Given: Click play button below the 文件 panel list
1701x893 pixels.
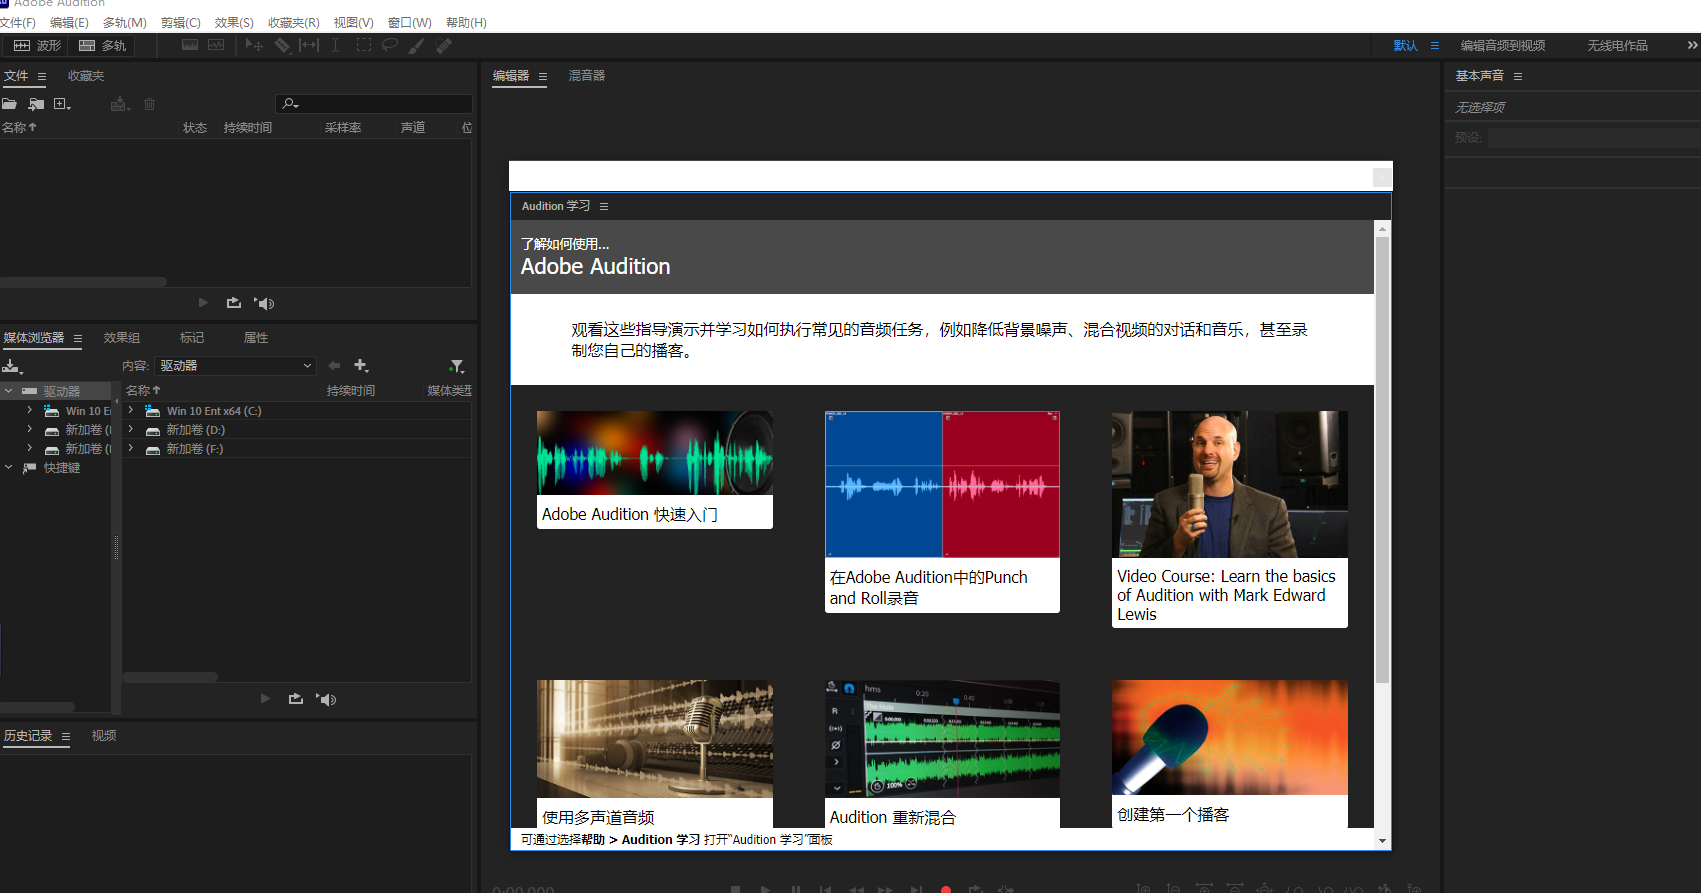Looking at the screenshot, I should 203,303.
